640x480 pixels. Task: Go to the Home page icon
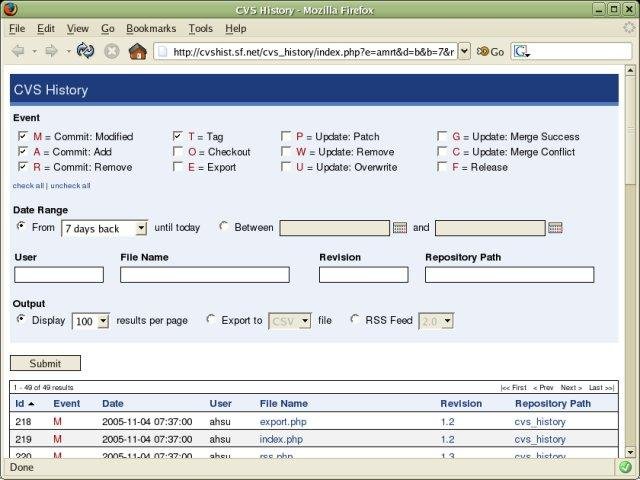pos(138,51)
